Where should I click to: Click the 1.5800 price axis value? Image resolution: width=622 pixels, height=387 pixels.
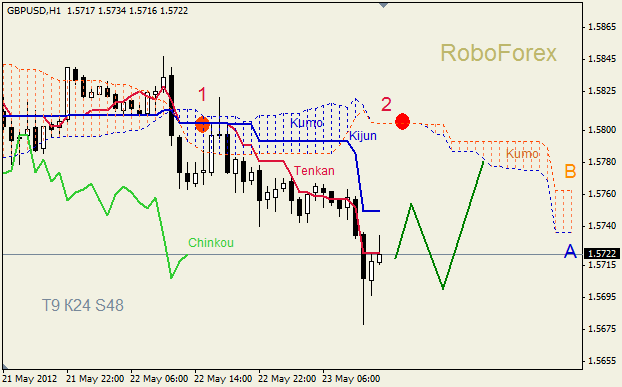click(x=602, y=130)
